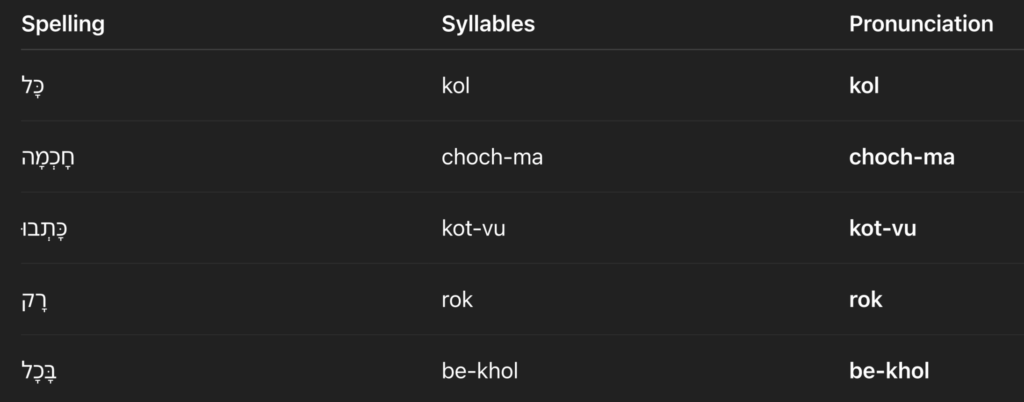Select 'rok' in the Syllables column
Viewport: 1024px width, 402px height.
(458, 300)
